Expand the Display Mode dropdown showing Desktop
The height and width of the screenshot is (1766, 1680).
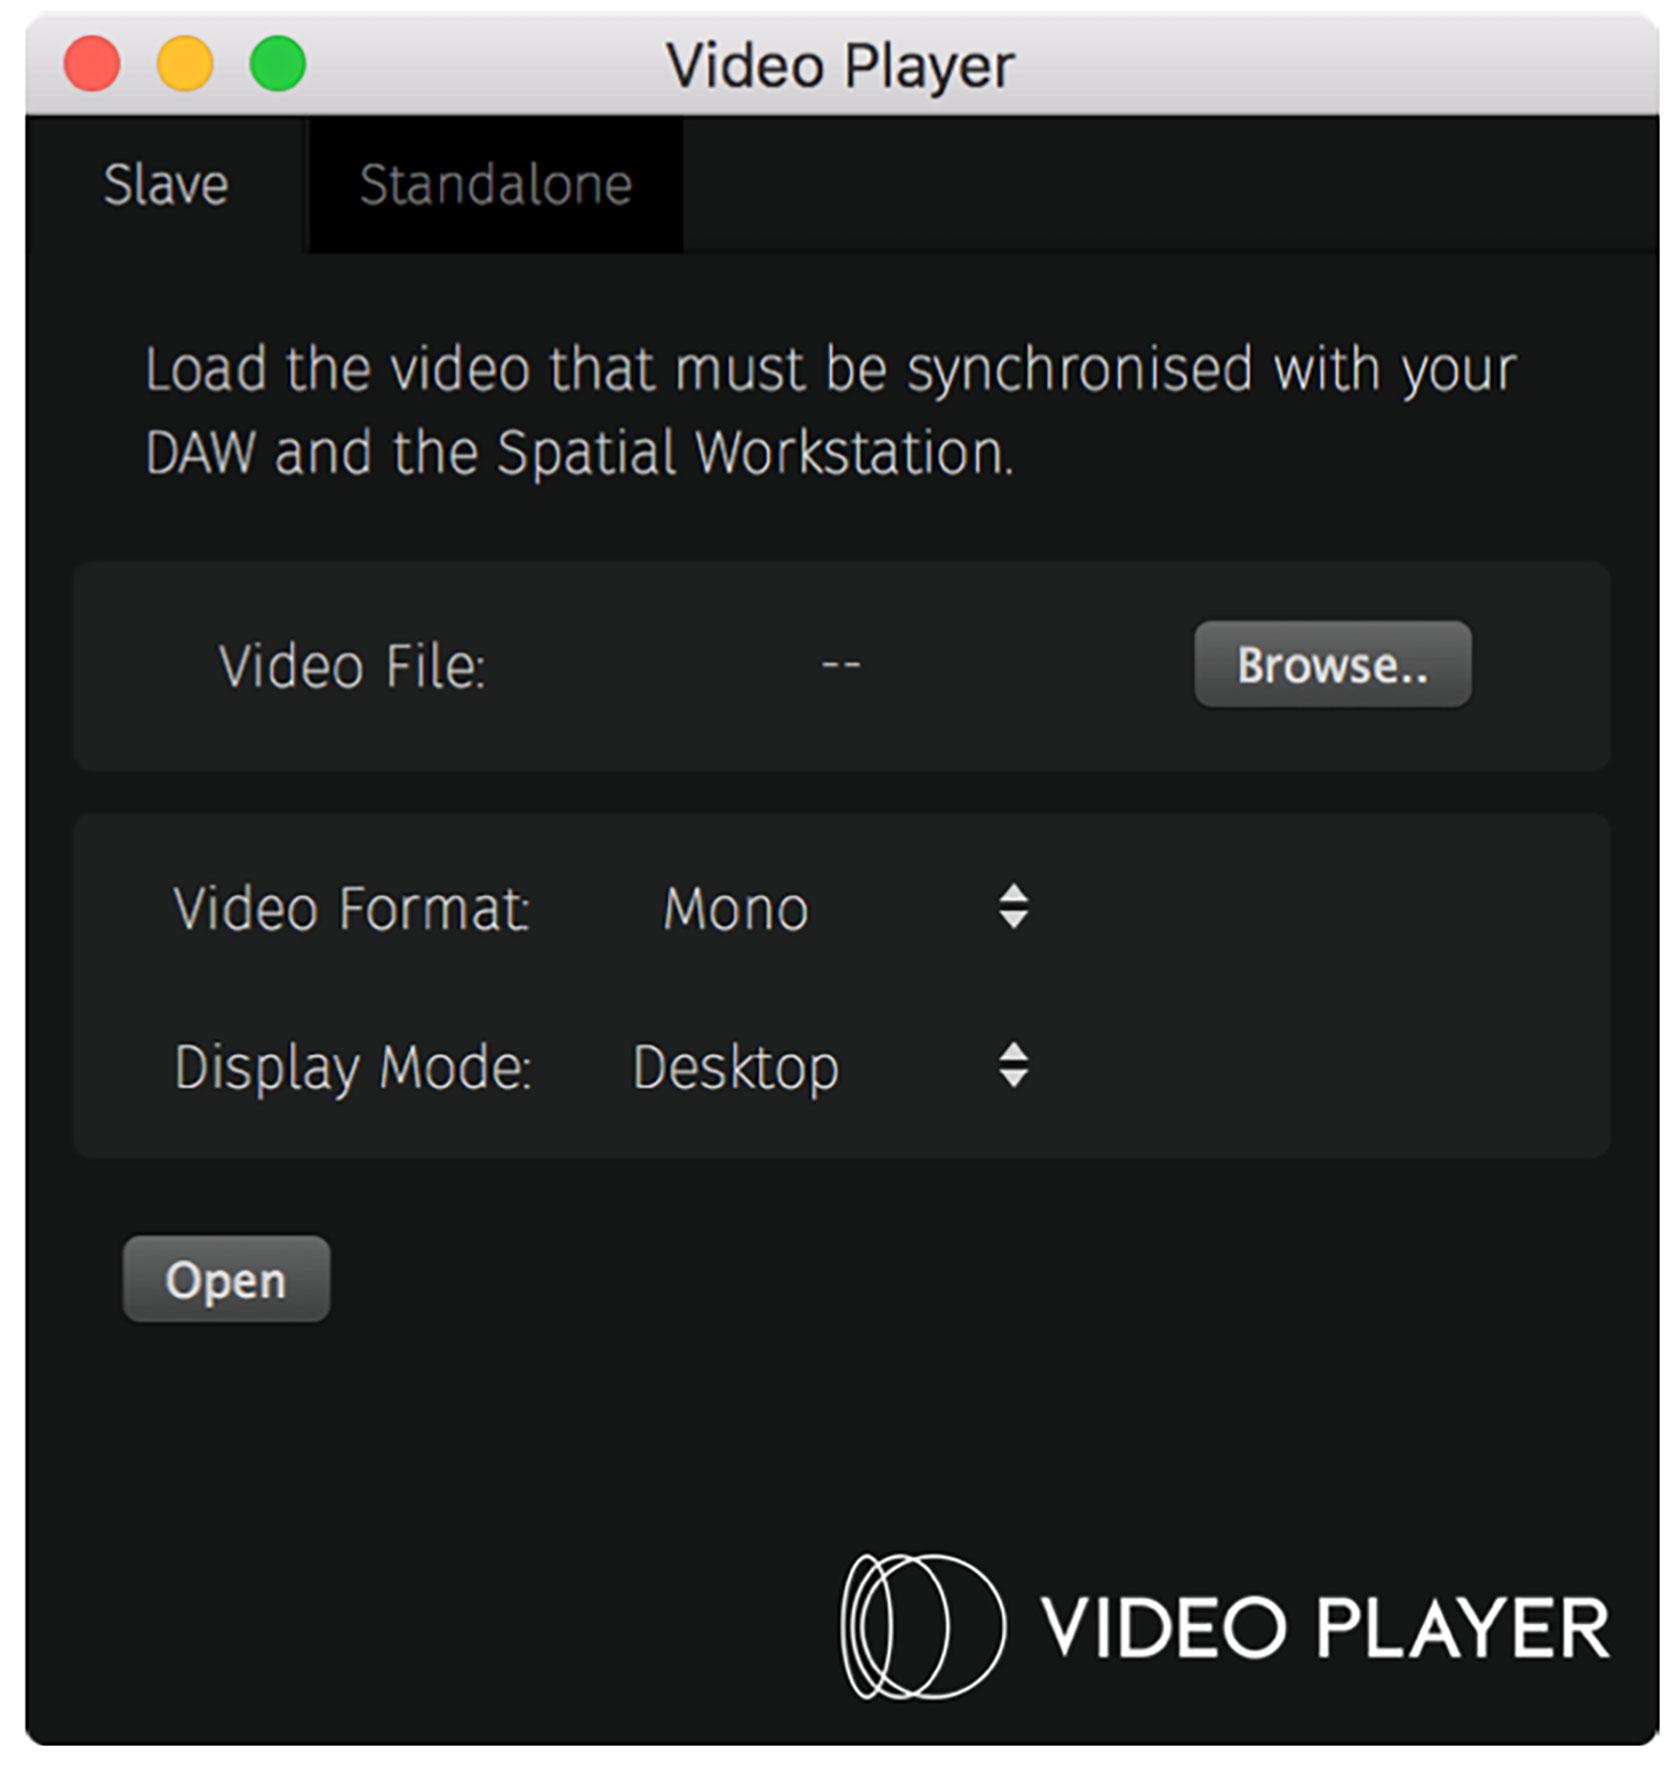tap(736, 1067)
